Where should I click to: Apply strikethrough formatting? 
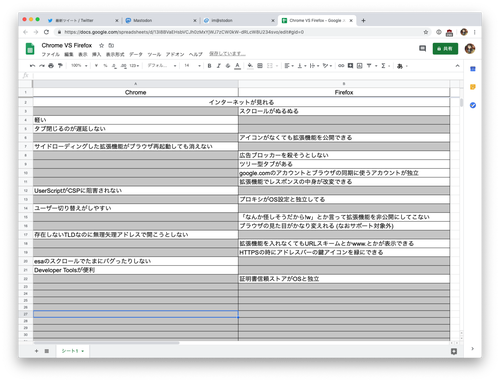(228, 66)
